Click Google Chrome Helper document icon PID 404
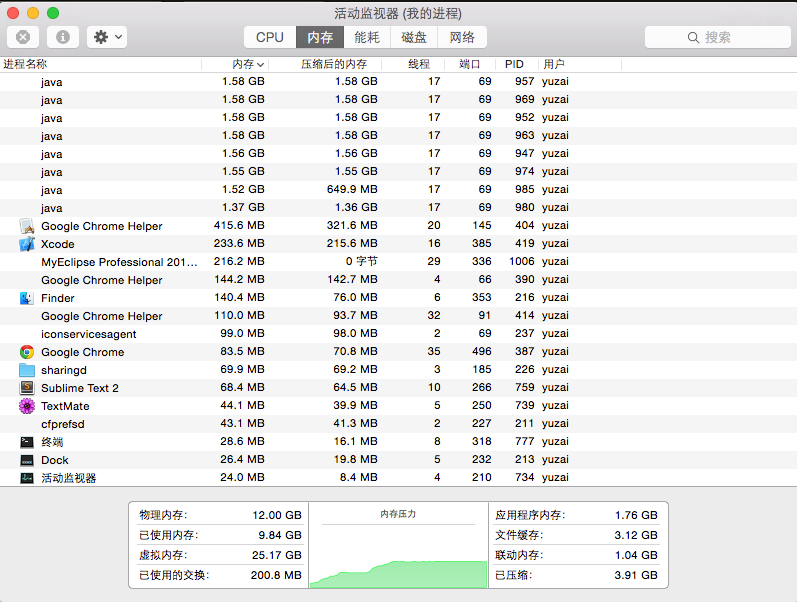This screenshot has height=602, width=797. coord(27,226)
